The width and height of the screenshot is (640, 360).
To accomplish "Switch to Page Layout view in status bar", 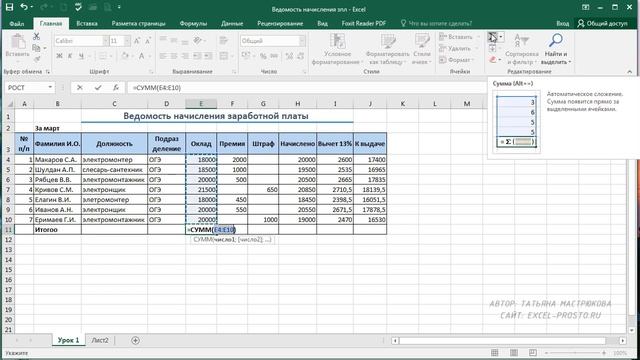I will click(514, 352).
